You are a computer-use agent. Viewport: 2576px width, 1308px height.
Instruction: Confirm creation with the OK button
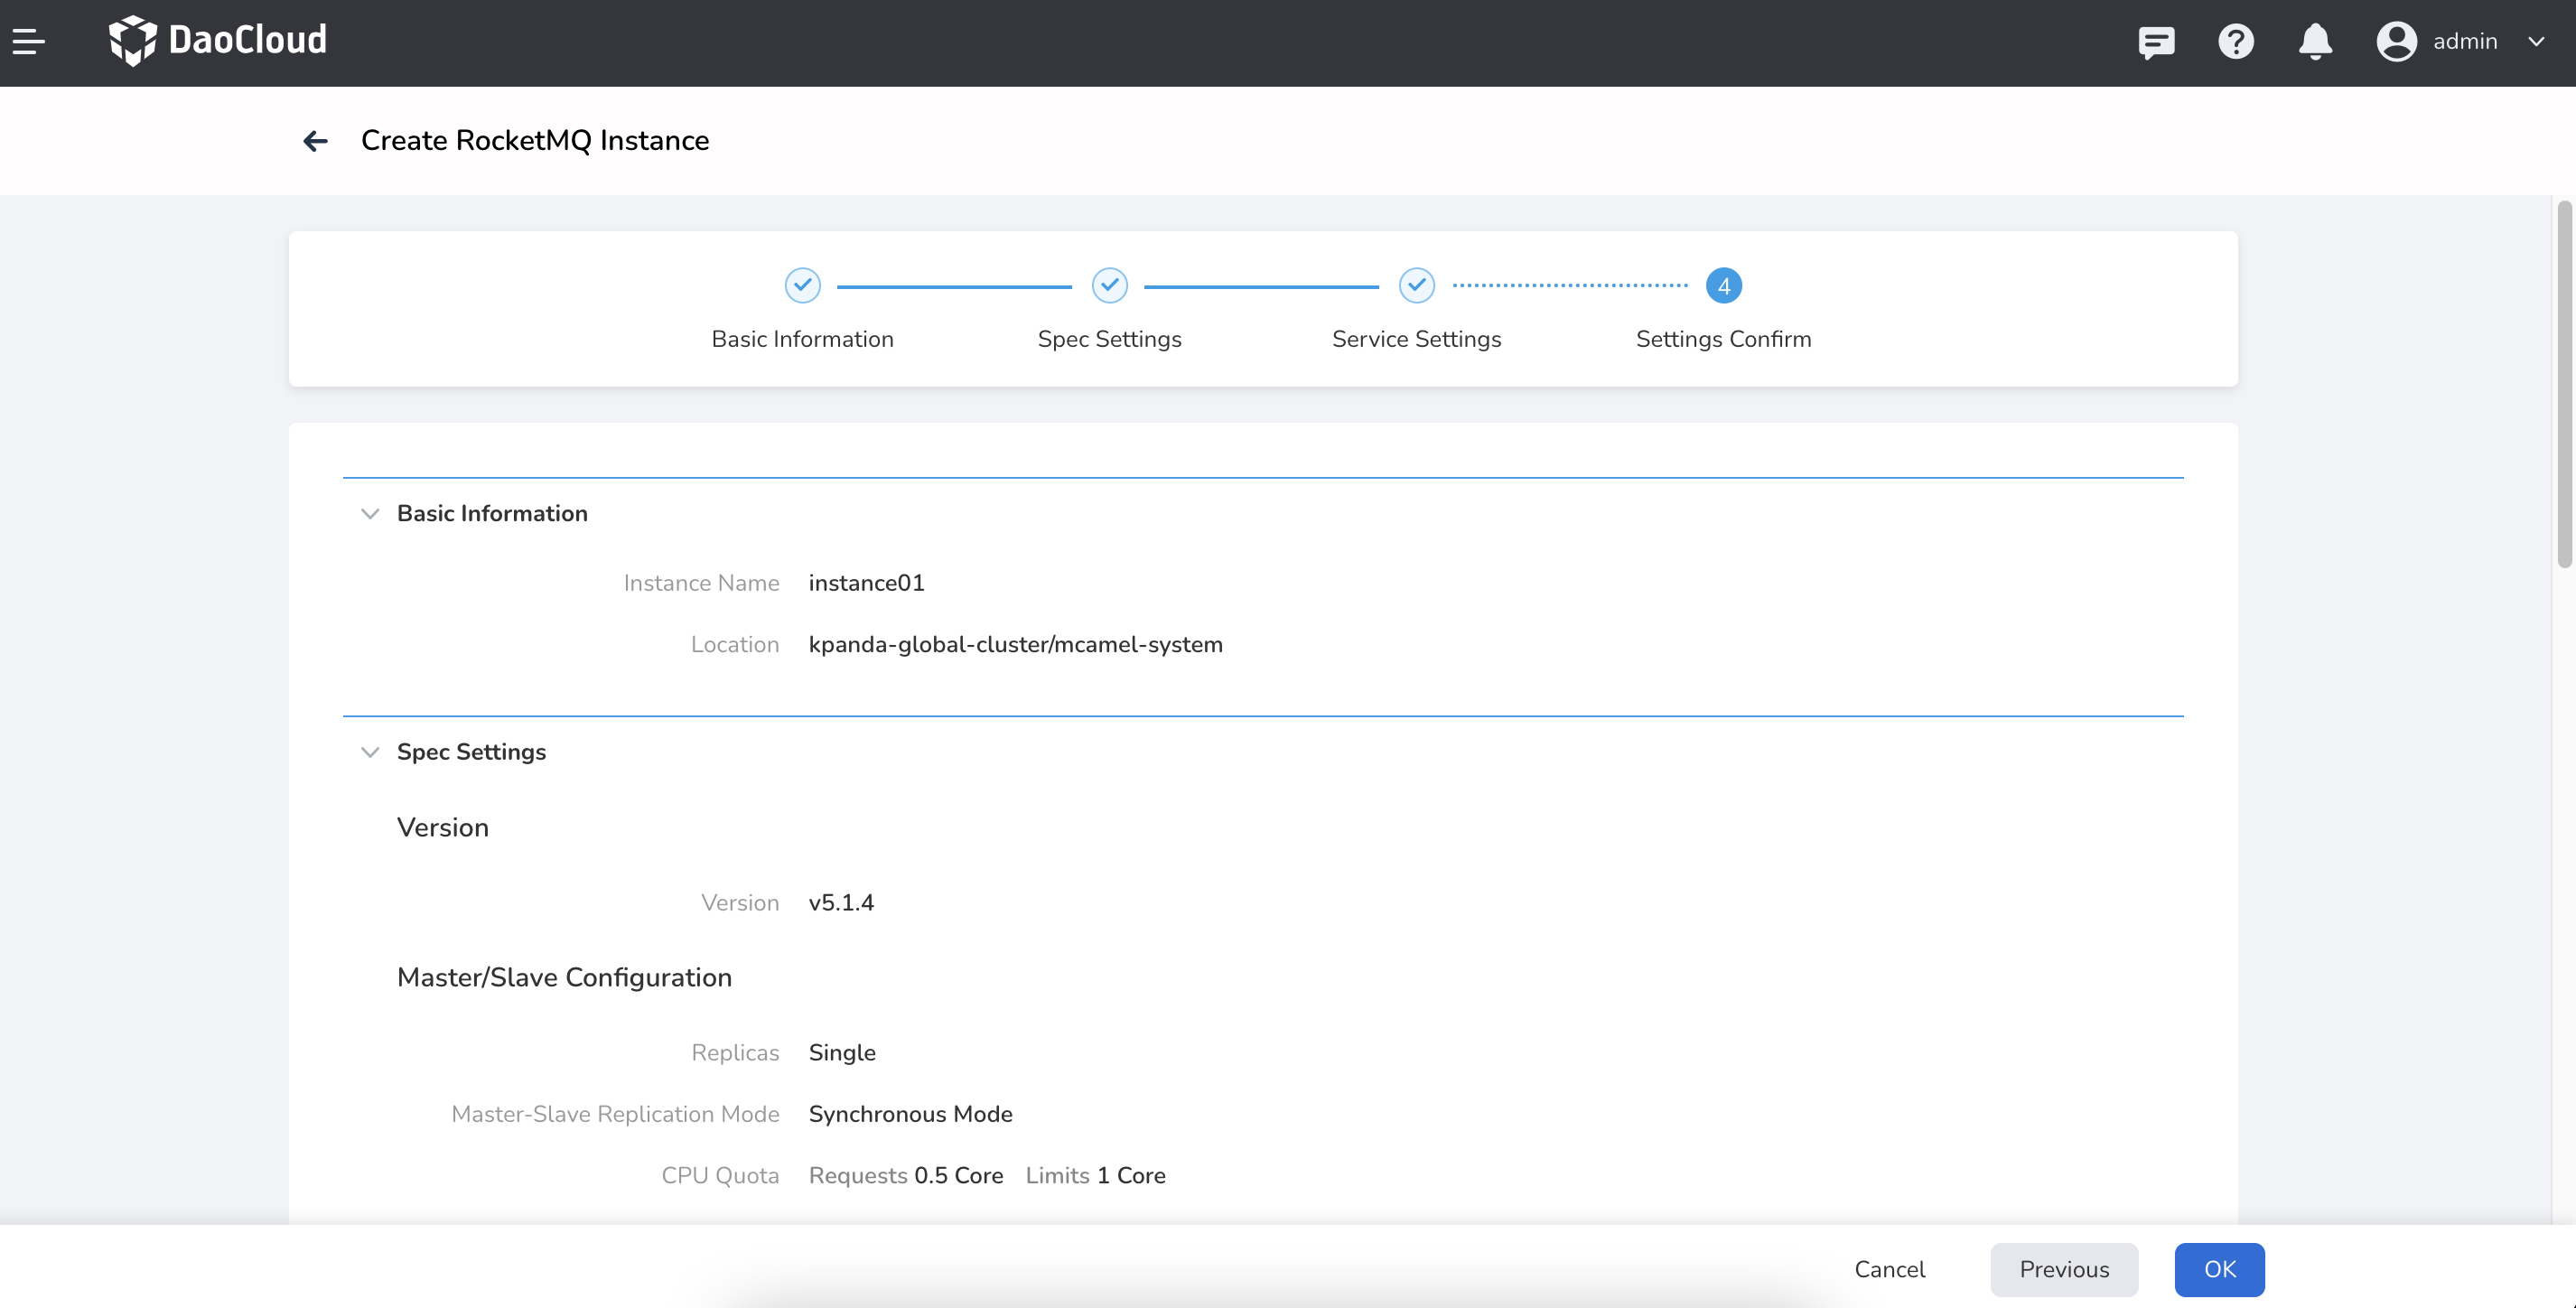pyautogui.click(x=2219, y=1269)
